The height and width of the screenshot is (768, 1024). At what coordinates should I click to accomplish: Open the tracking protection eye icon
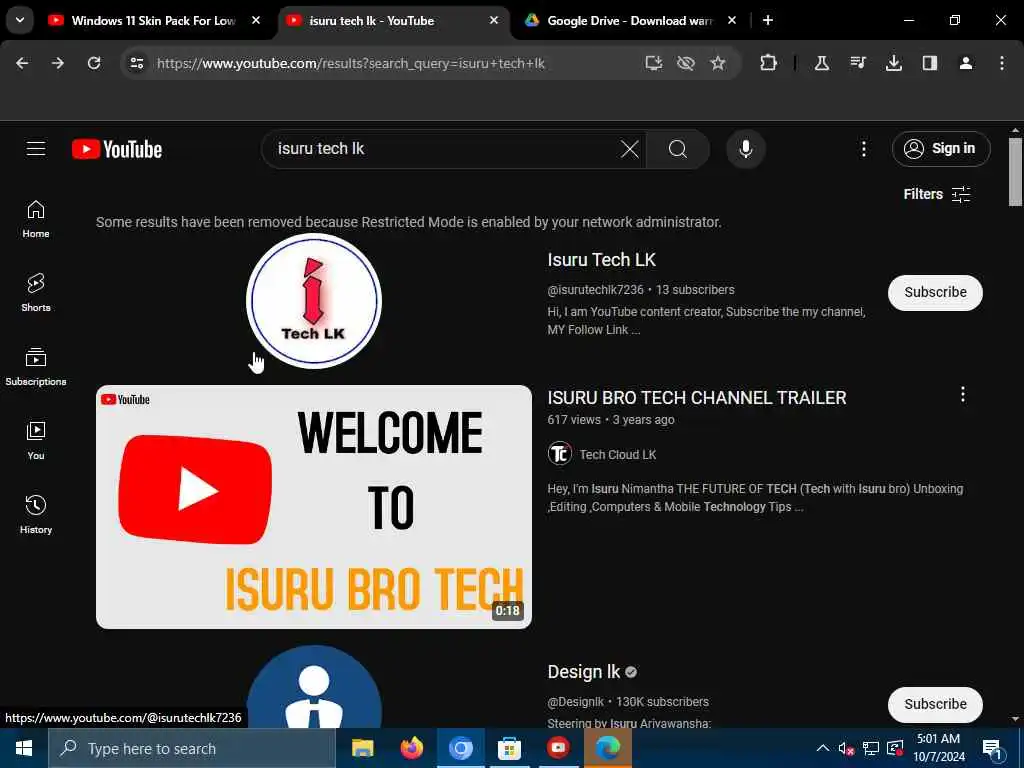686,63
